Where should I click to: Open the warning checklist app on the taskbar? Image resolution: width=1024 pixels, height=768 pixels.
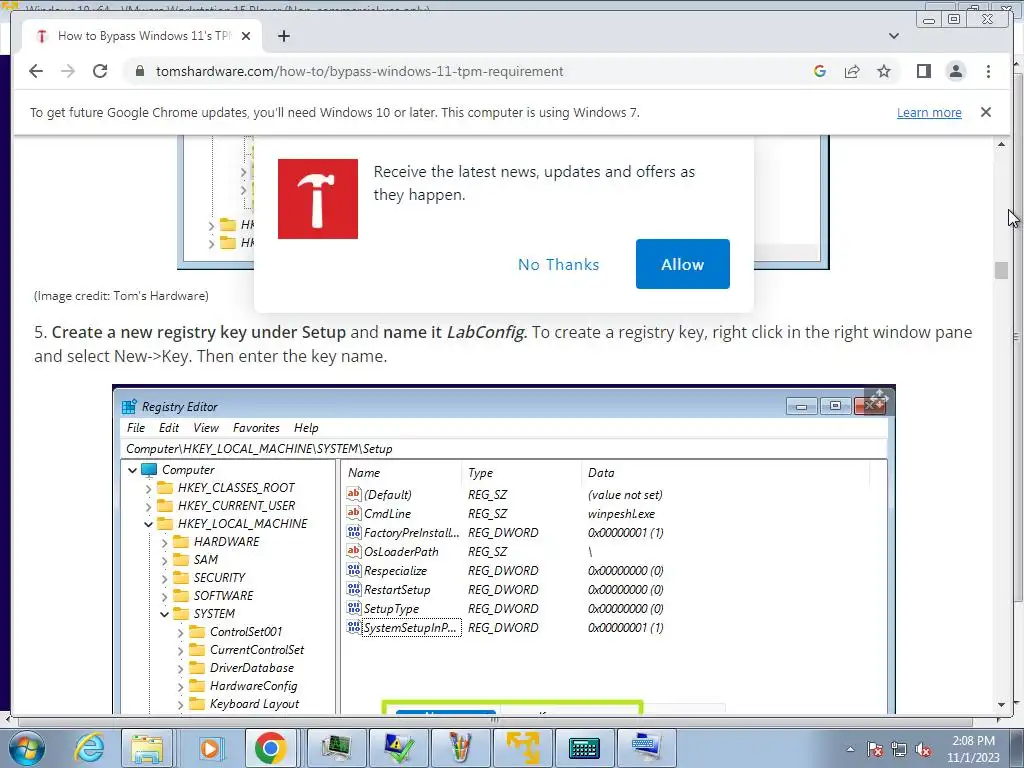pos(398,748)
